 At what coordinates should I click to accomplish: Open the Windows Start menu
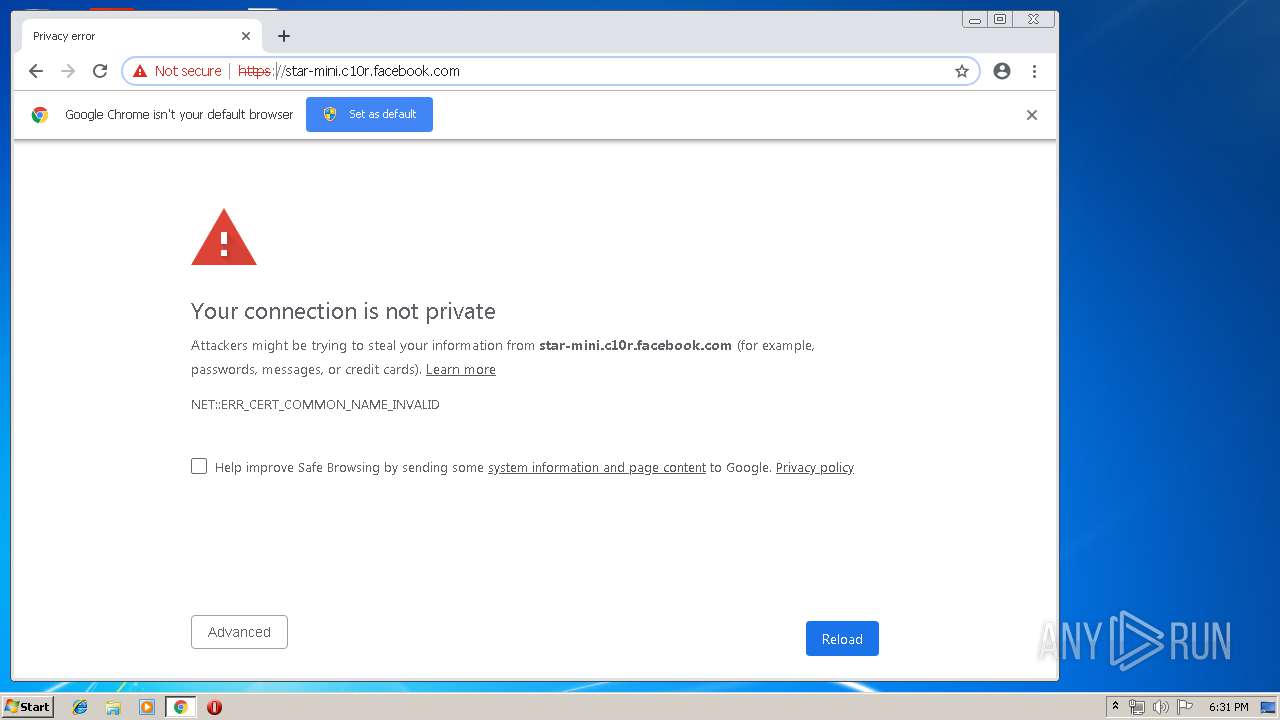coord(27,706)
